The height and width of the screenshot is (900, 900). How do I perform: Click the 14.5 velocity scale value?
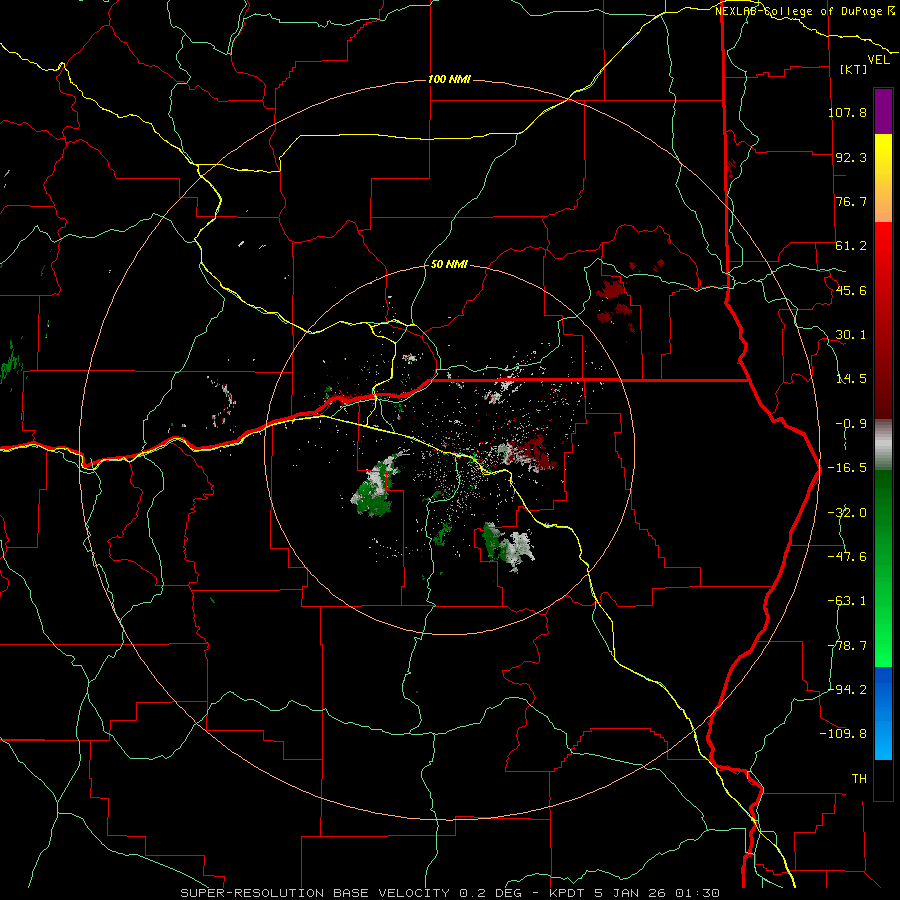[851, 379]
